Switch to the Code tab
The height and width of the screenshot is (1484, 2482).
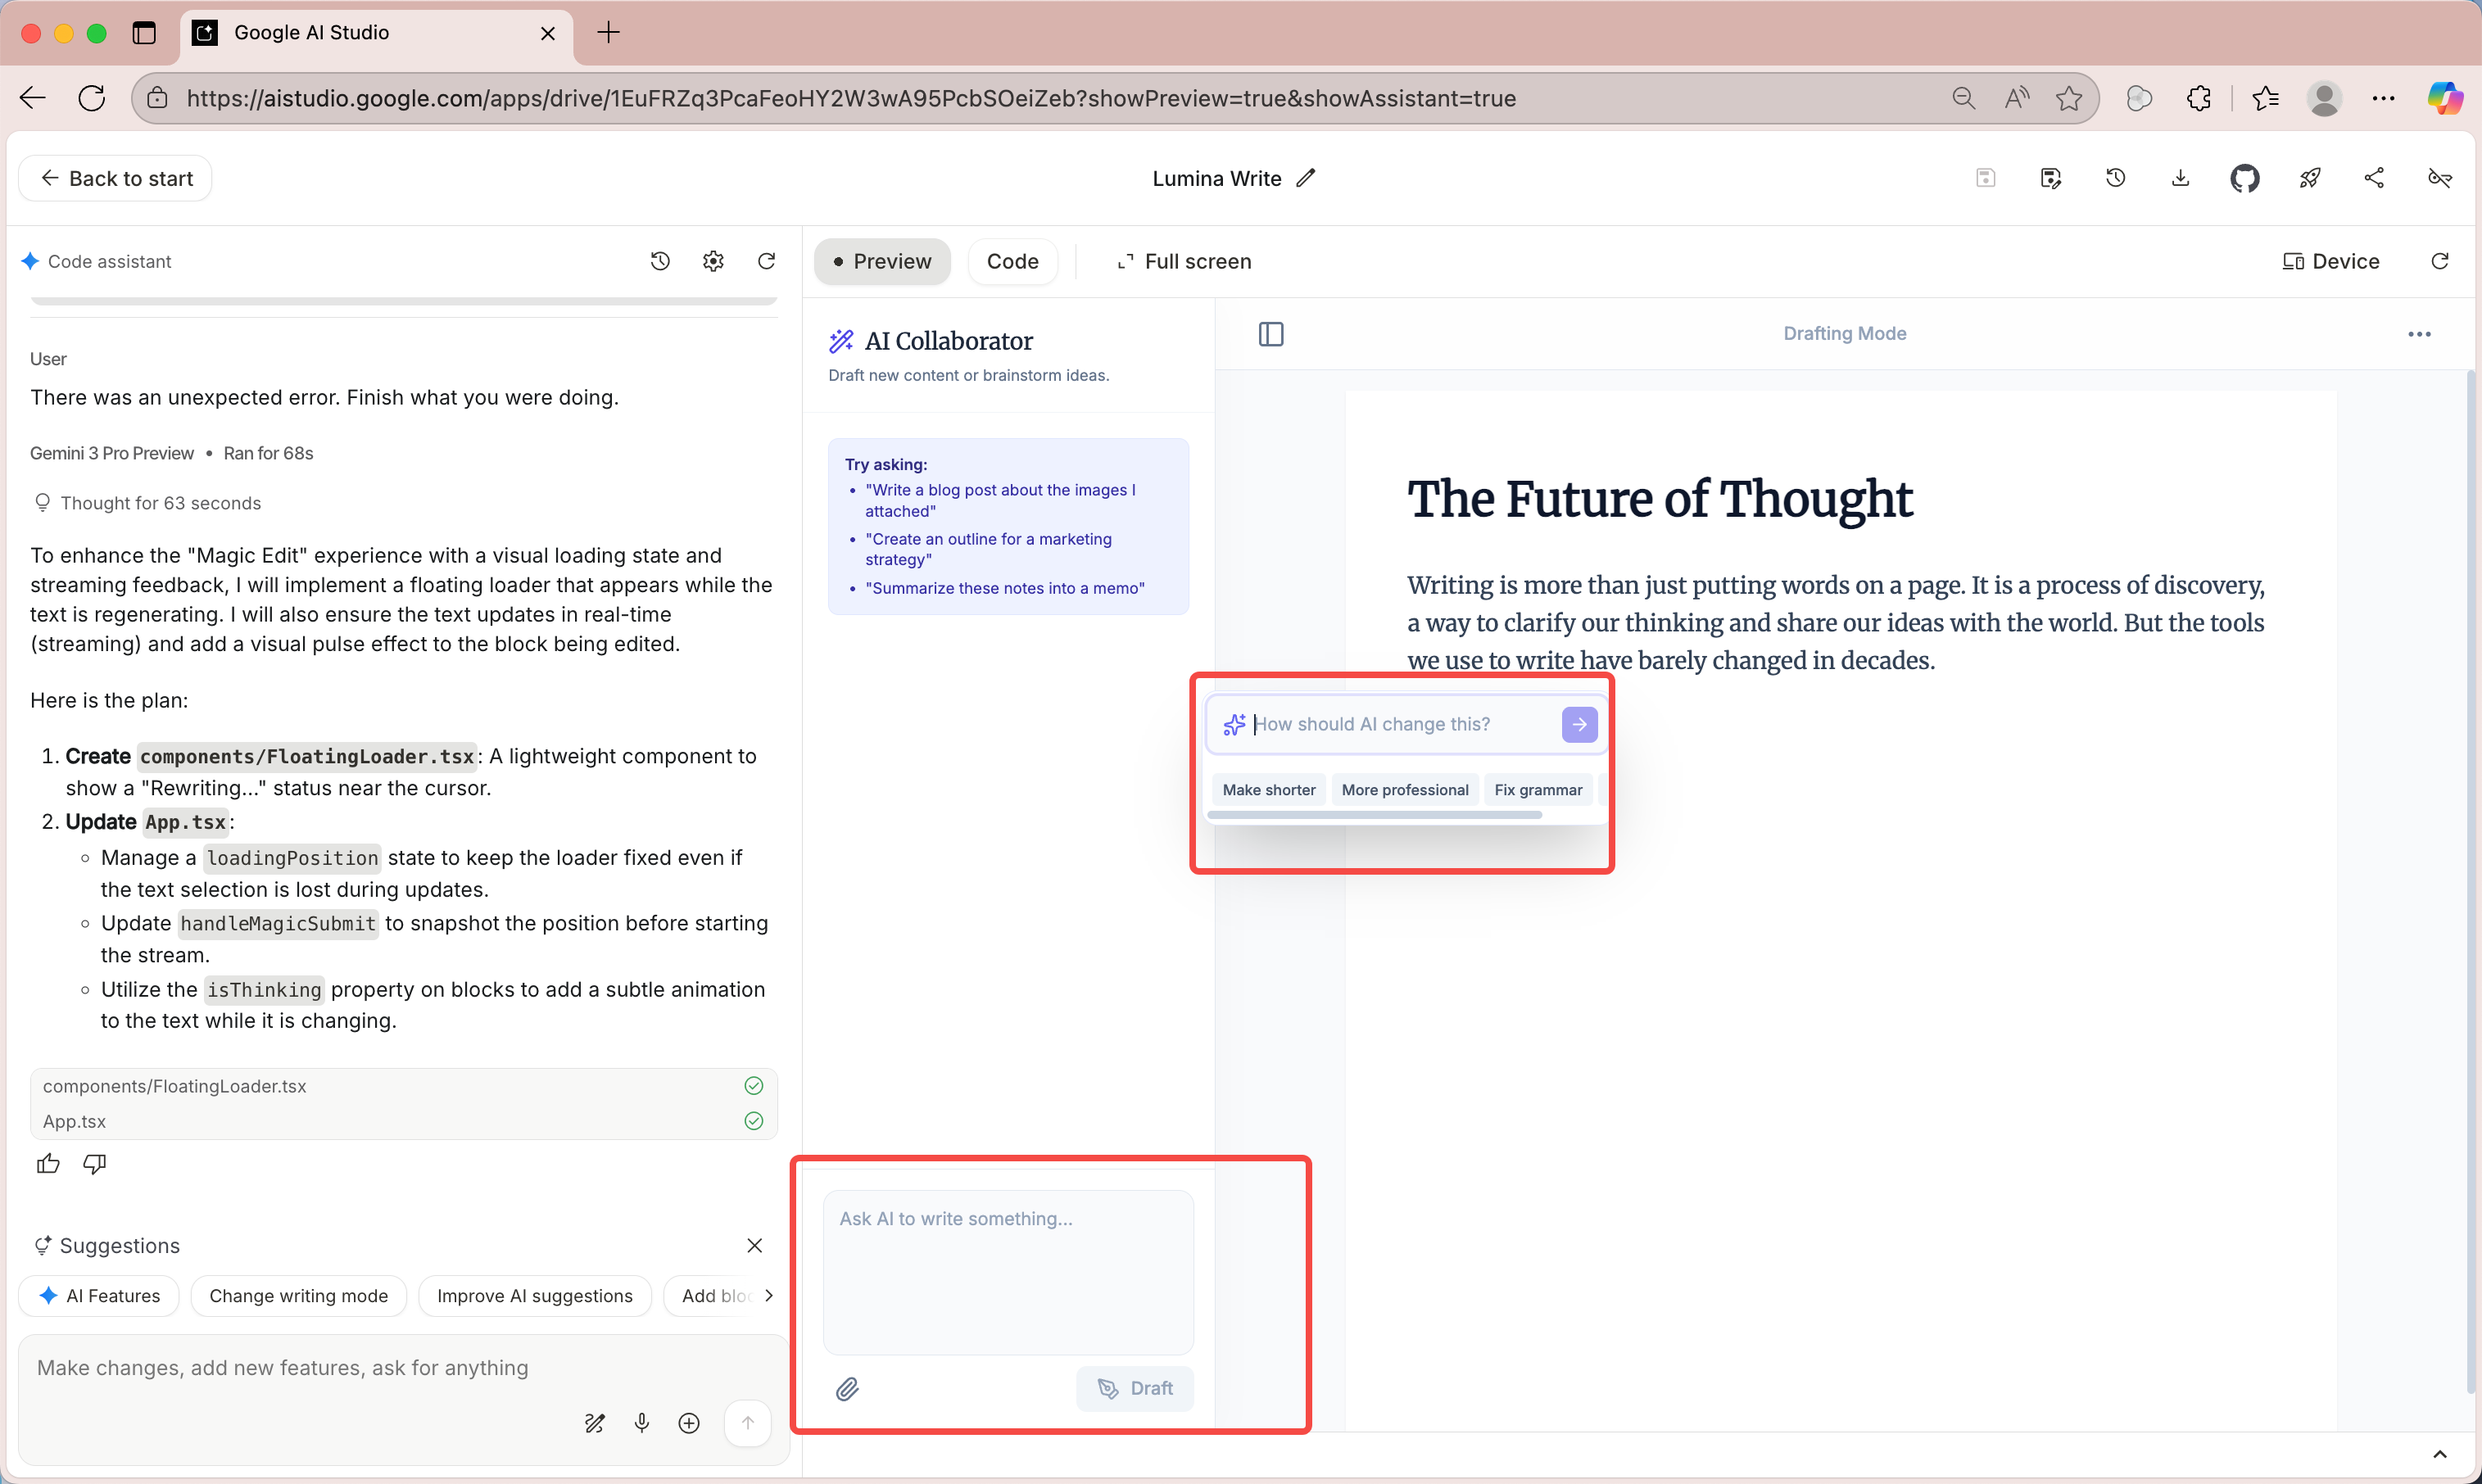[x=1012, y=261]
